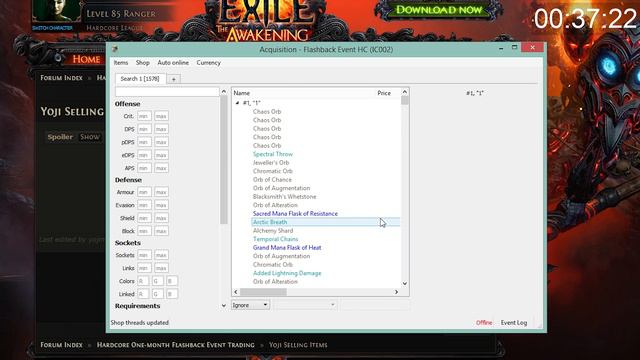Select the Jeweller's Orb item
The width and height of the screenshot is (640, 360).
click(x=271, y=162)
